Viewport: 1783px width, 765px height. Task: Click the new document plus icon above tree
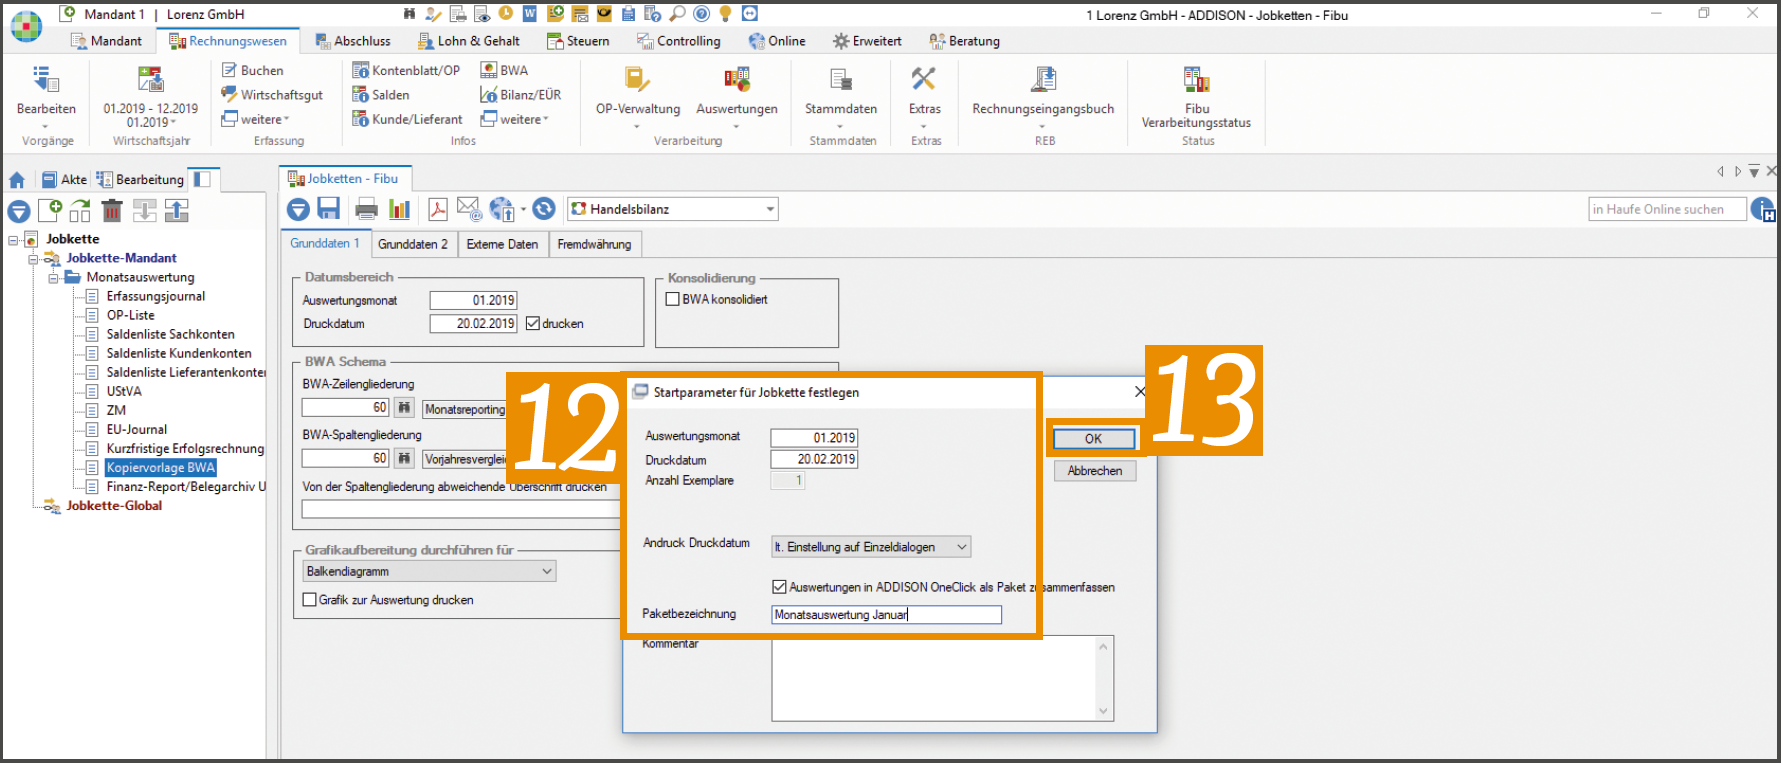[x=50, y=210]
